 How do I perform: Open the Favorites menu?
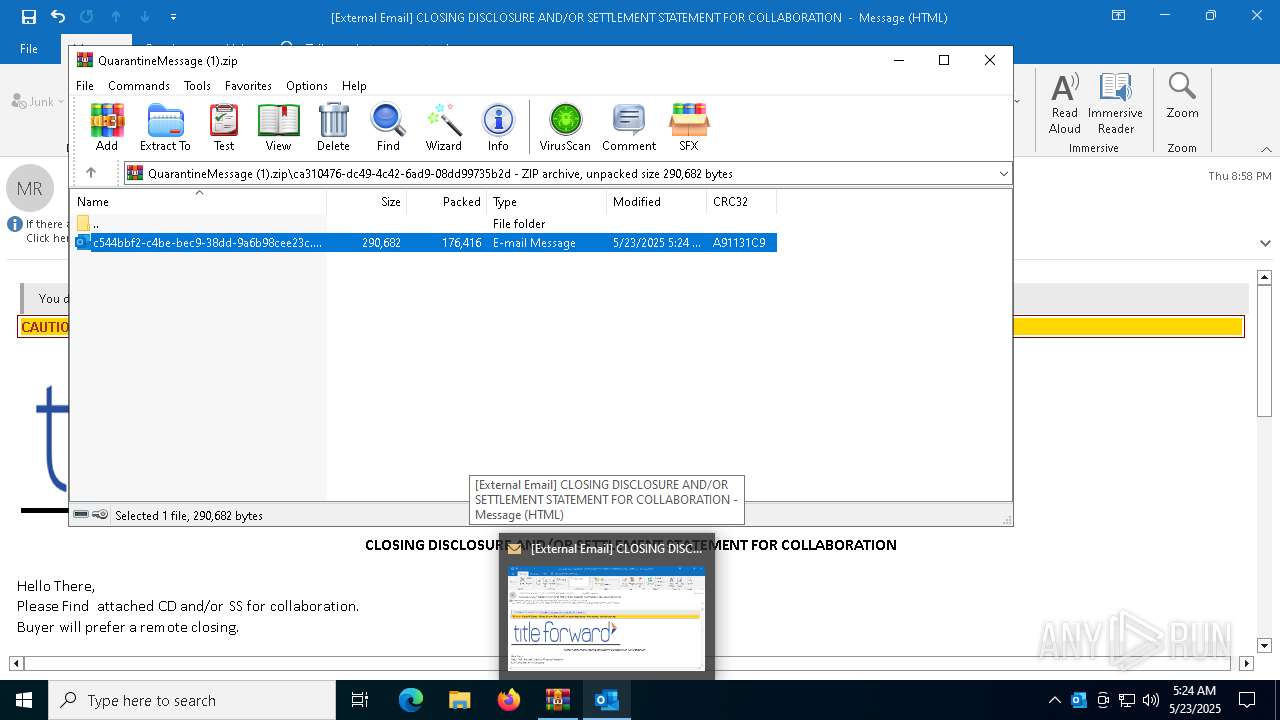click(x=248, y=86)
